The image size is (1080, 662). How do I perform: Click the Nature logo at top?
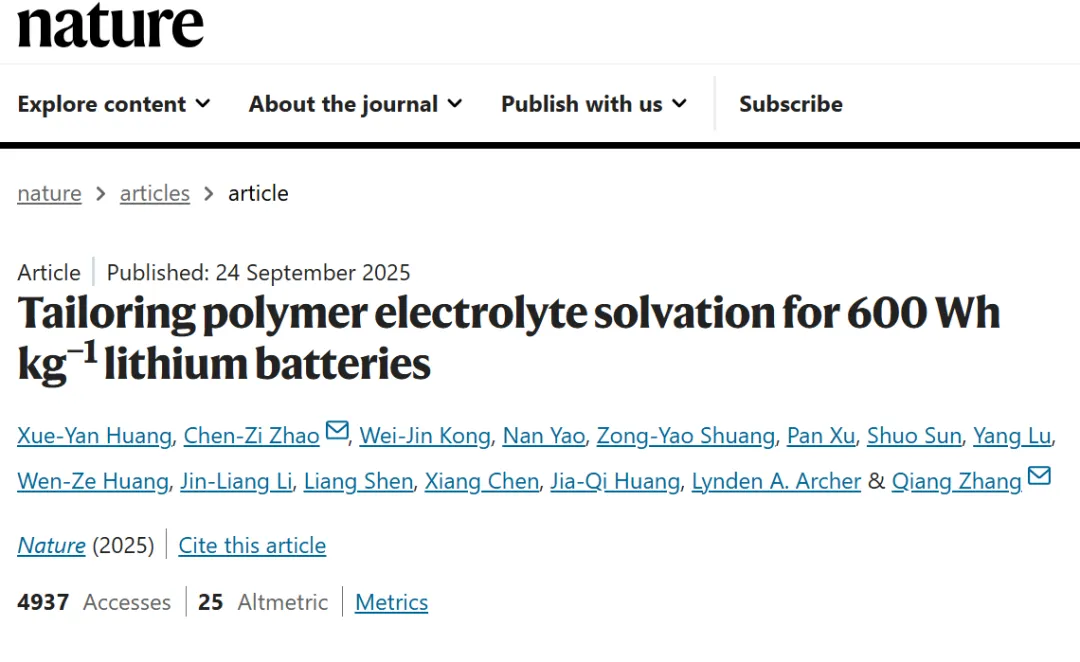tap(110, 26)
